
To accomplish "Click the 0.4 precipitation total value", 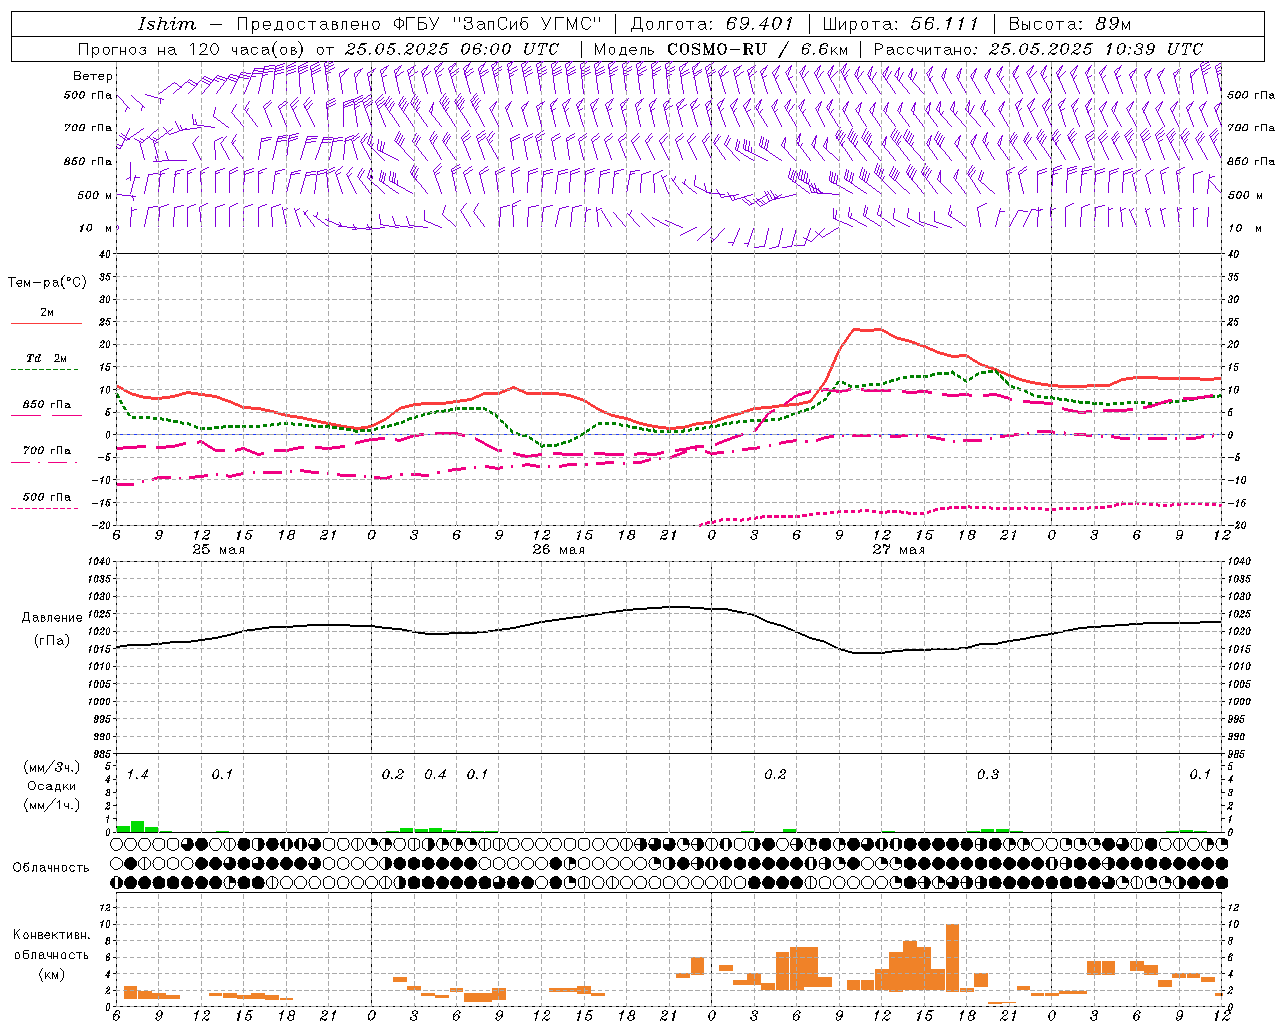I will tap(436, 775).
